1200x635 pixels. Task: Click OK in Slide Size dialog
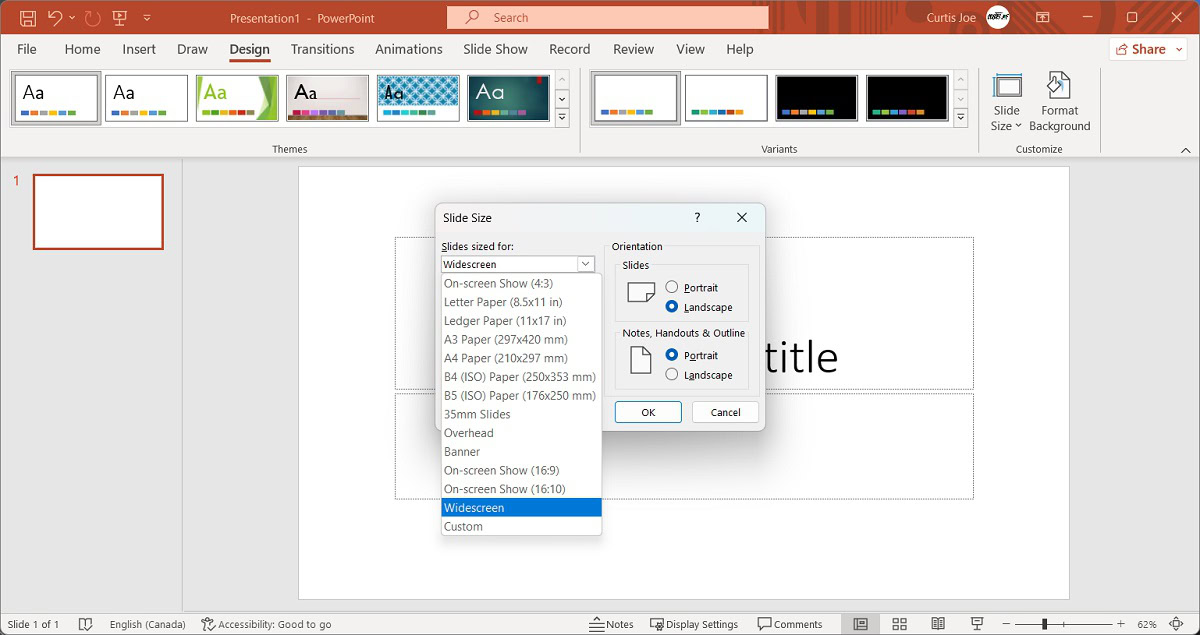(x=648, y=412)
